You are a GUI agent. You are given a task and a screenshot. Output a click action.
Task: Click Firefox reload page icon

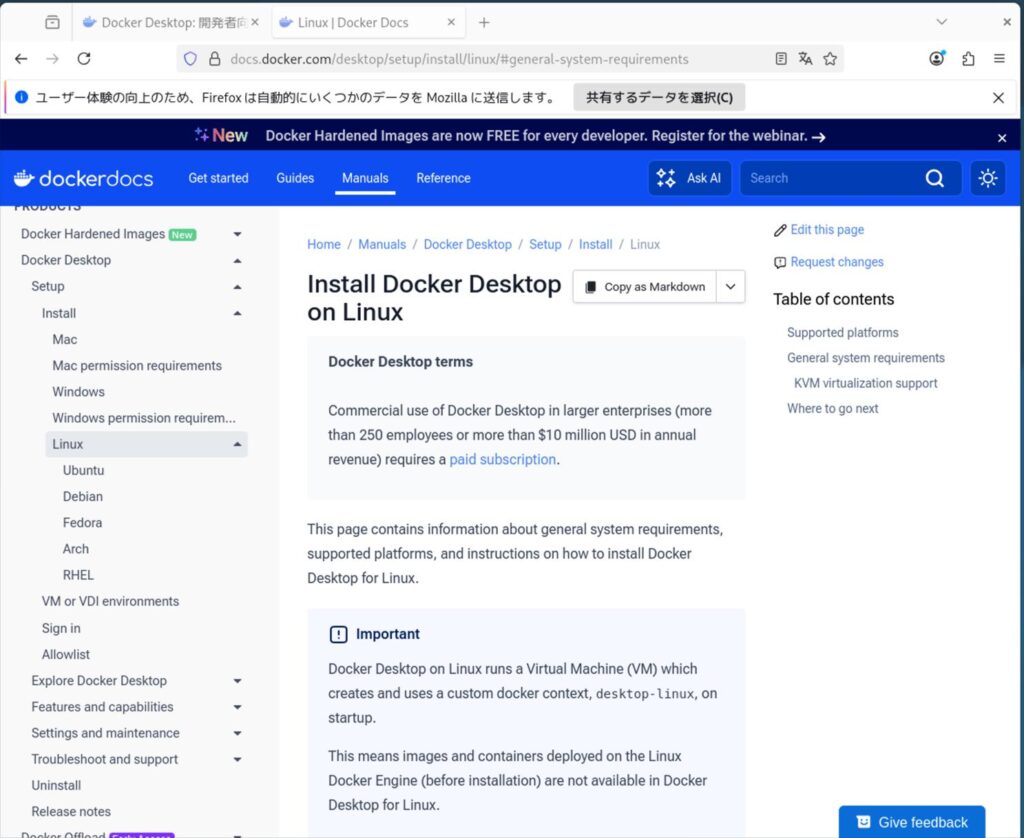pos(84,59)
